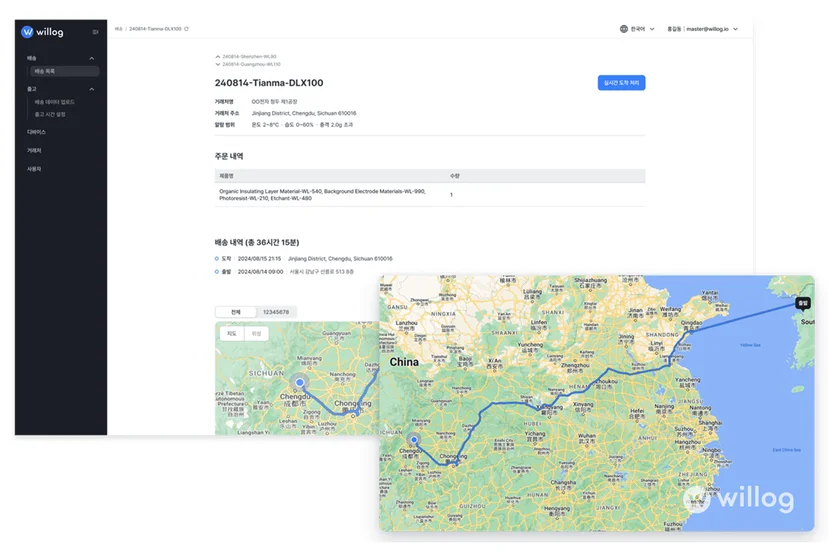The height and width of the screenshot is (552, 828).
Task: Collapse the 배송 sidebar section chevron
Action: tap(92, 58)
